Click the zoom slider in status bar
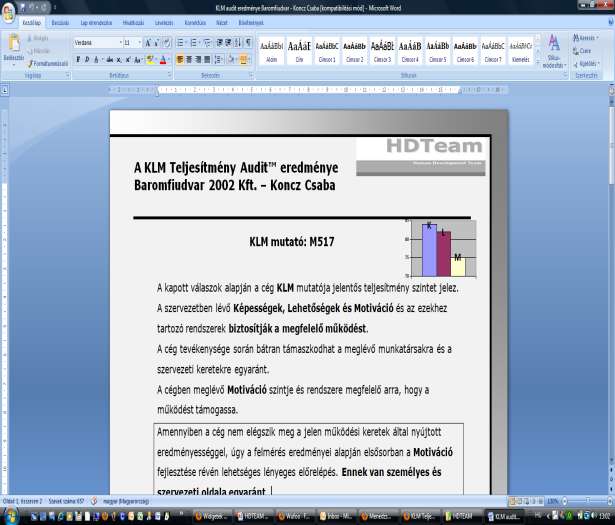 coord(587,501)
